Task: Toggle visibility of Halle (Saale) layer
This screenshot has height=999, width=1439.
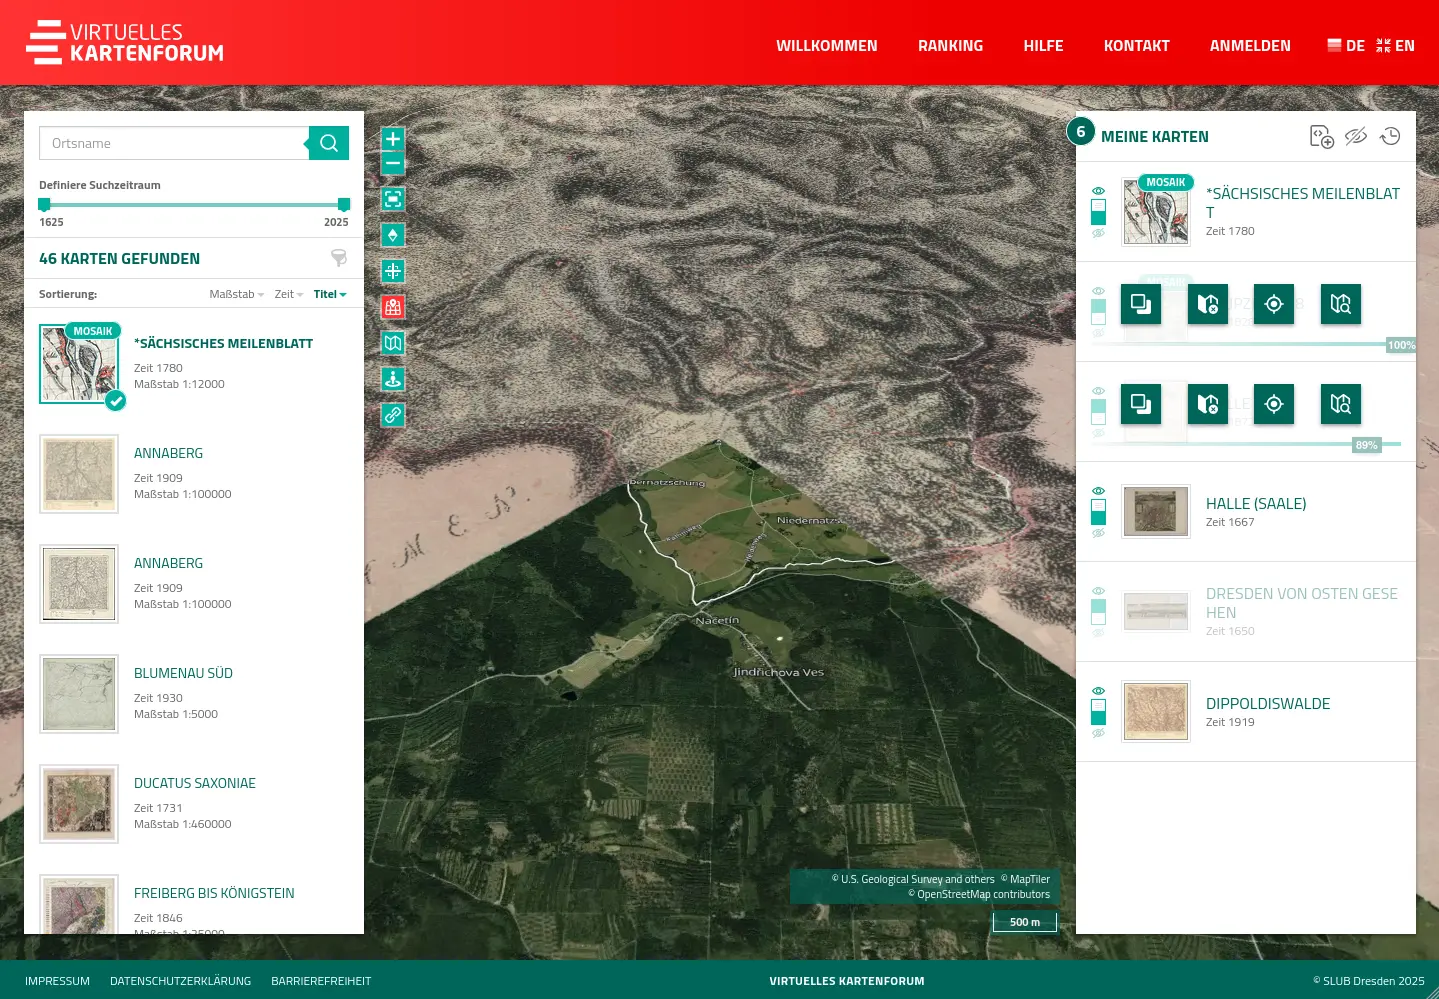Action: (1098, 512)
